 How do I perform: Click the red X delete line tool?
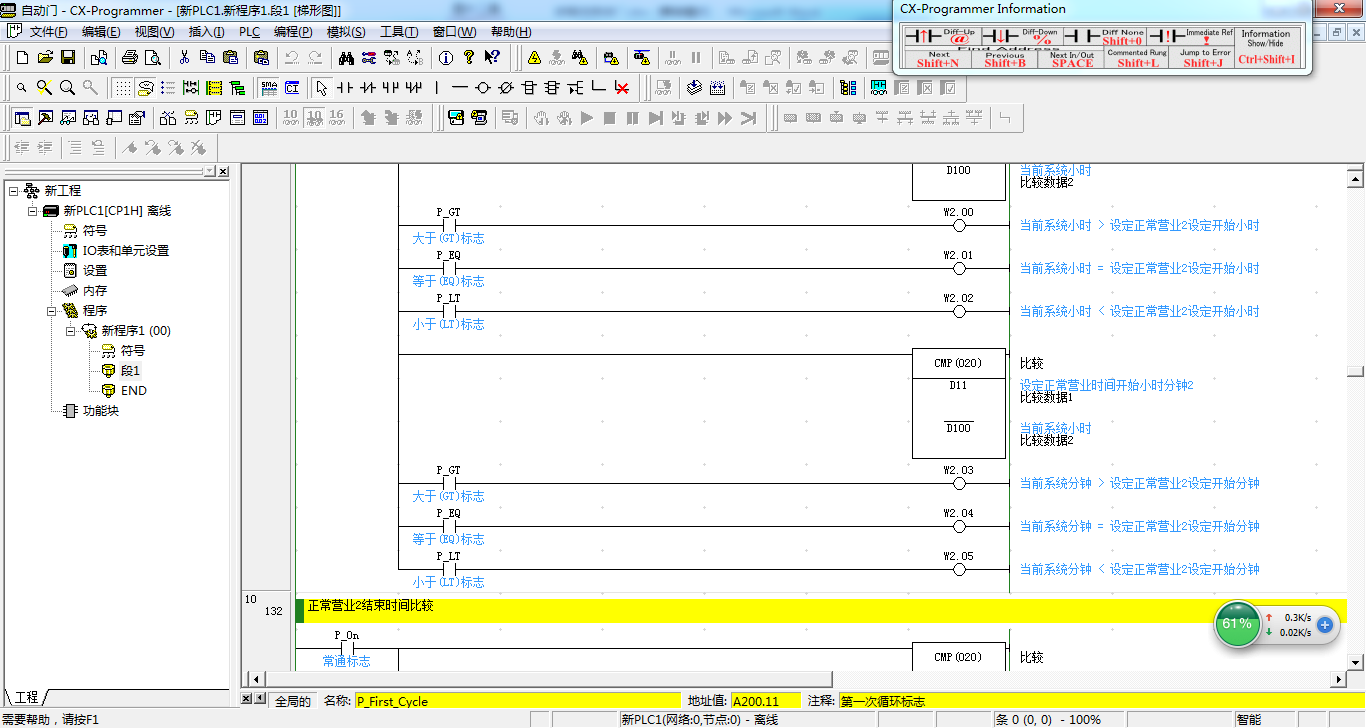[622, 87]
